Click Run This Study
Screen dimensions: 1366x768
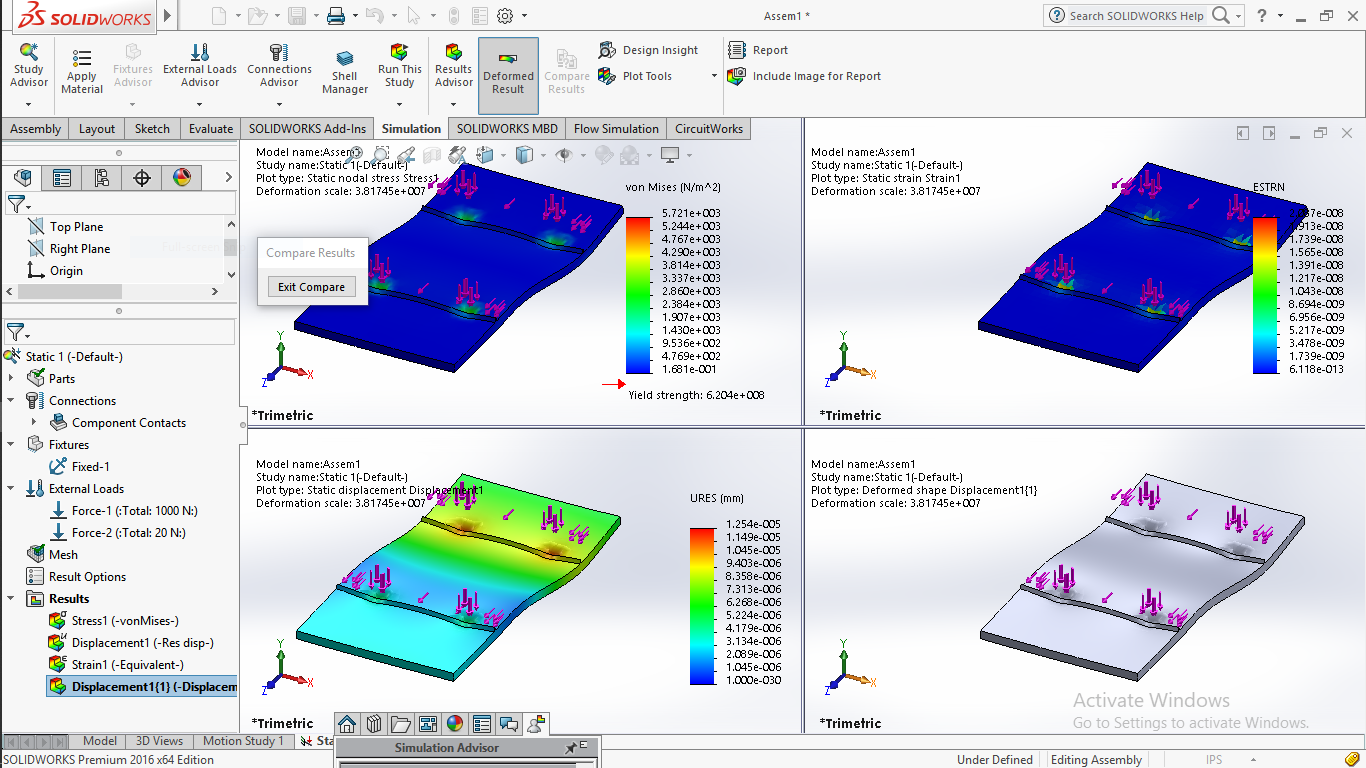(x=399, y=67)
